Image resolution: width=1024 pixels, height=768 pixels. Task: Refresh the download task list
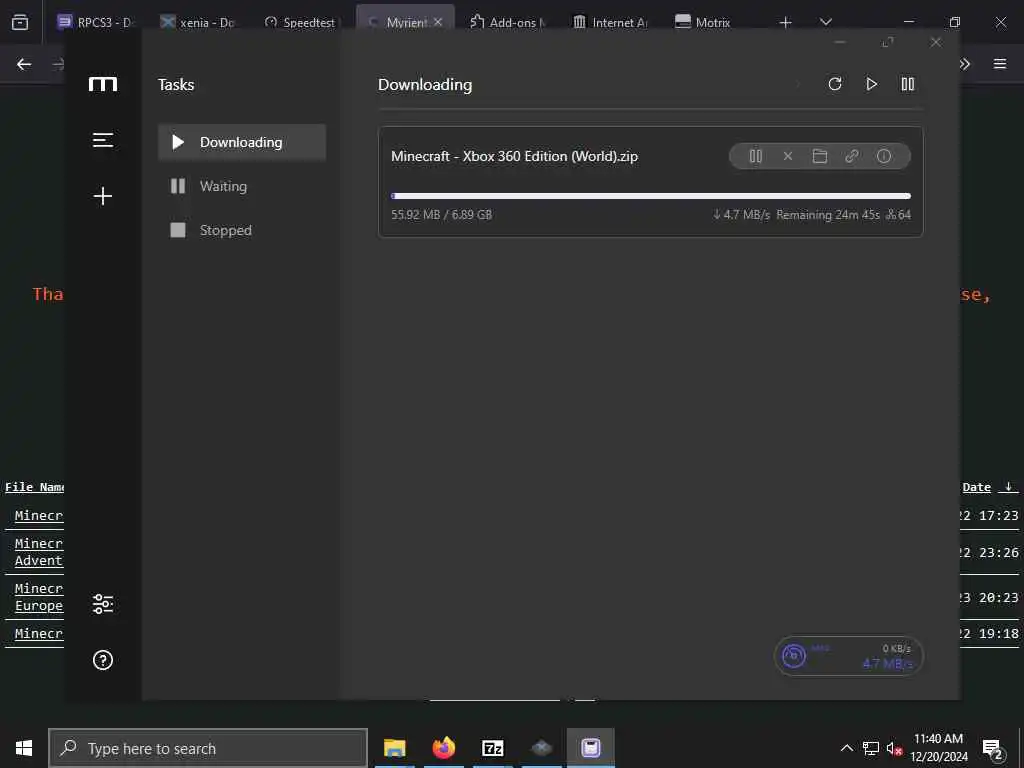(835, 84)
